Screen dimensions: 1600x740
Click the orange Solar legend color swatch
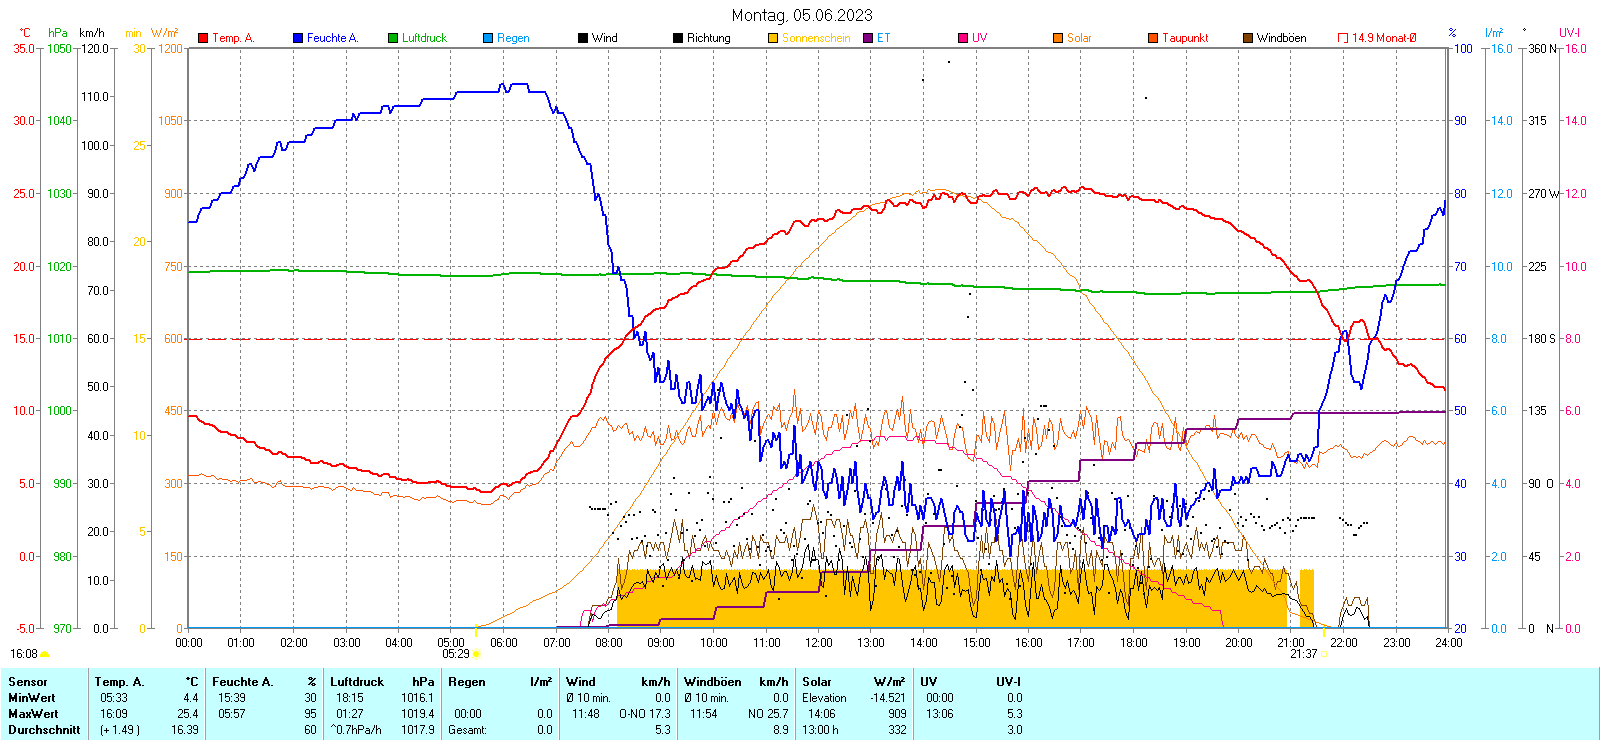coord(1058,38)
